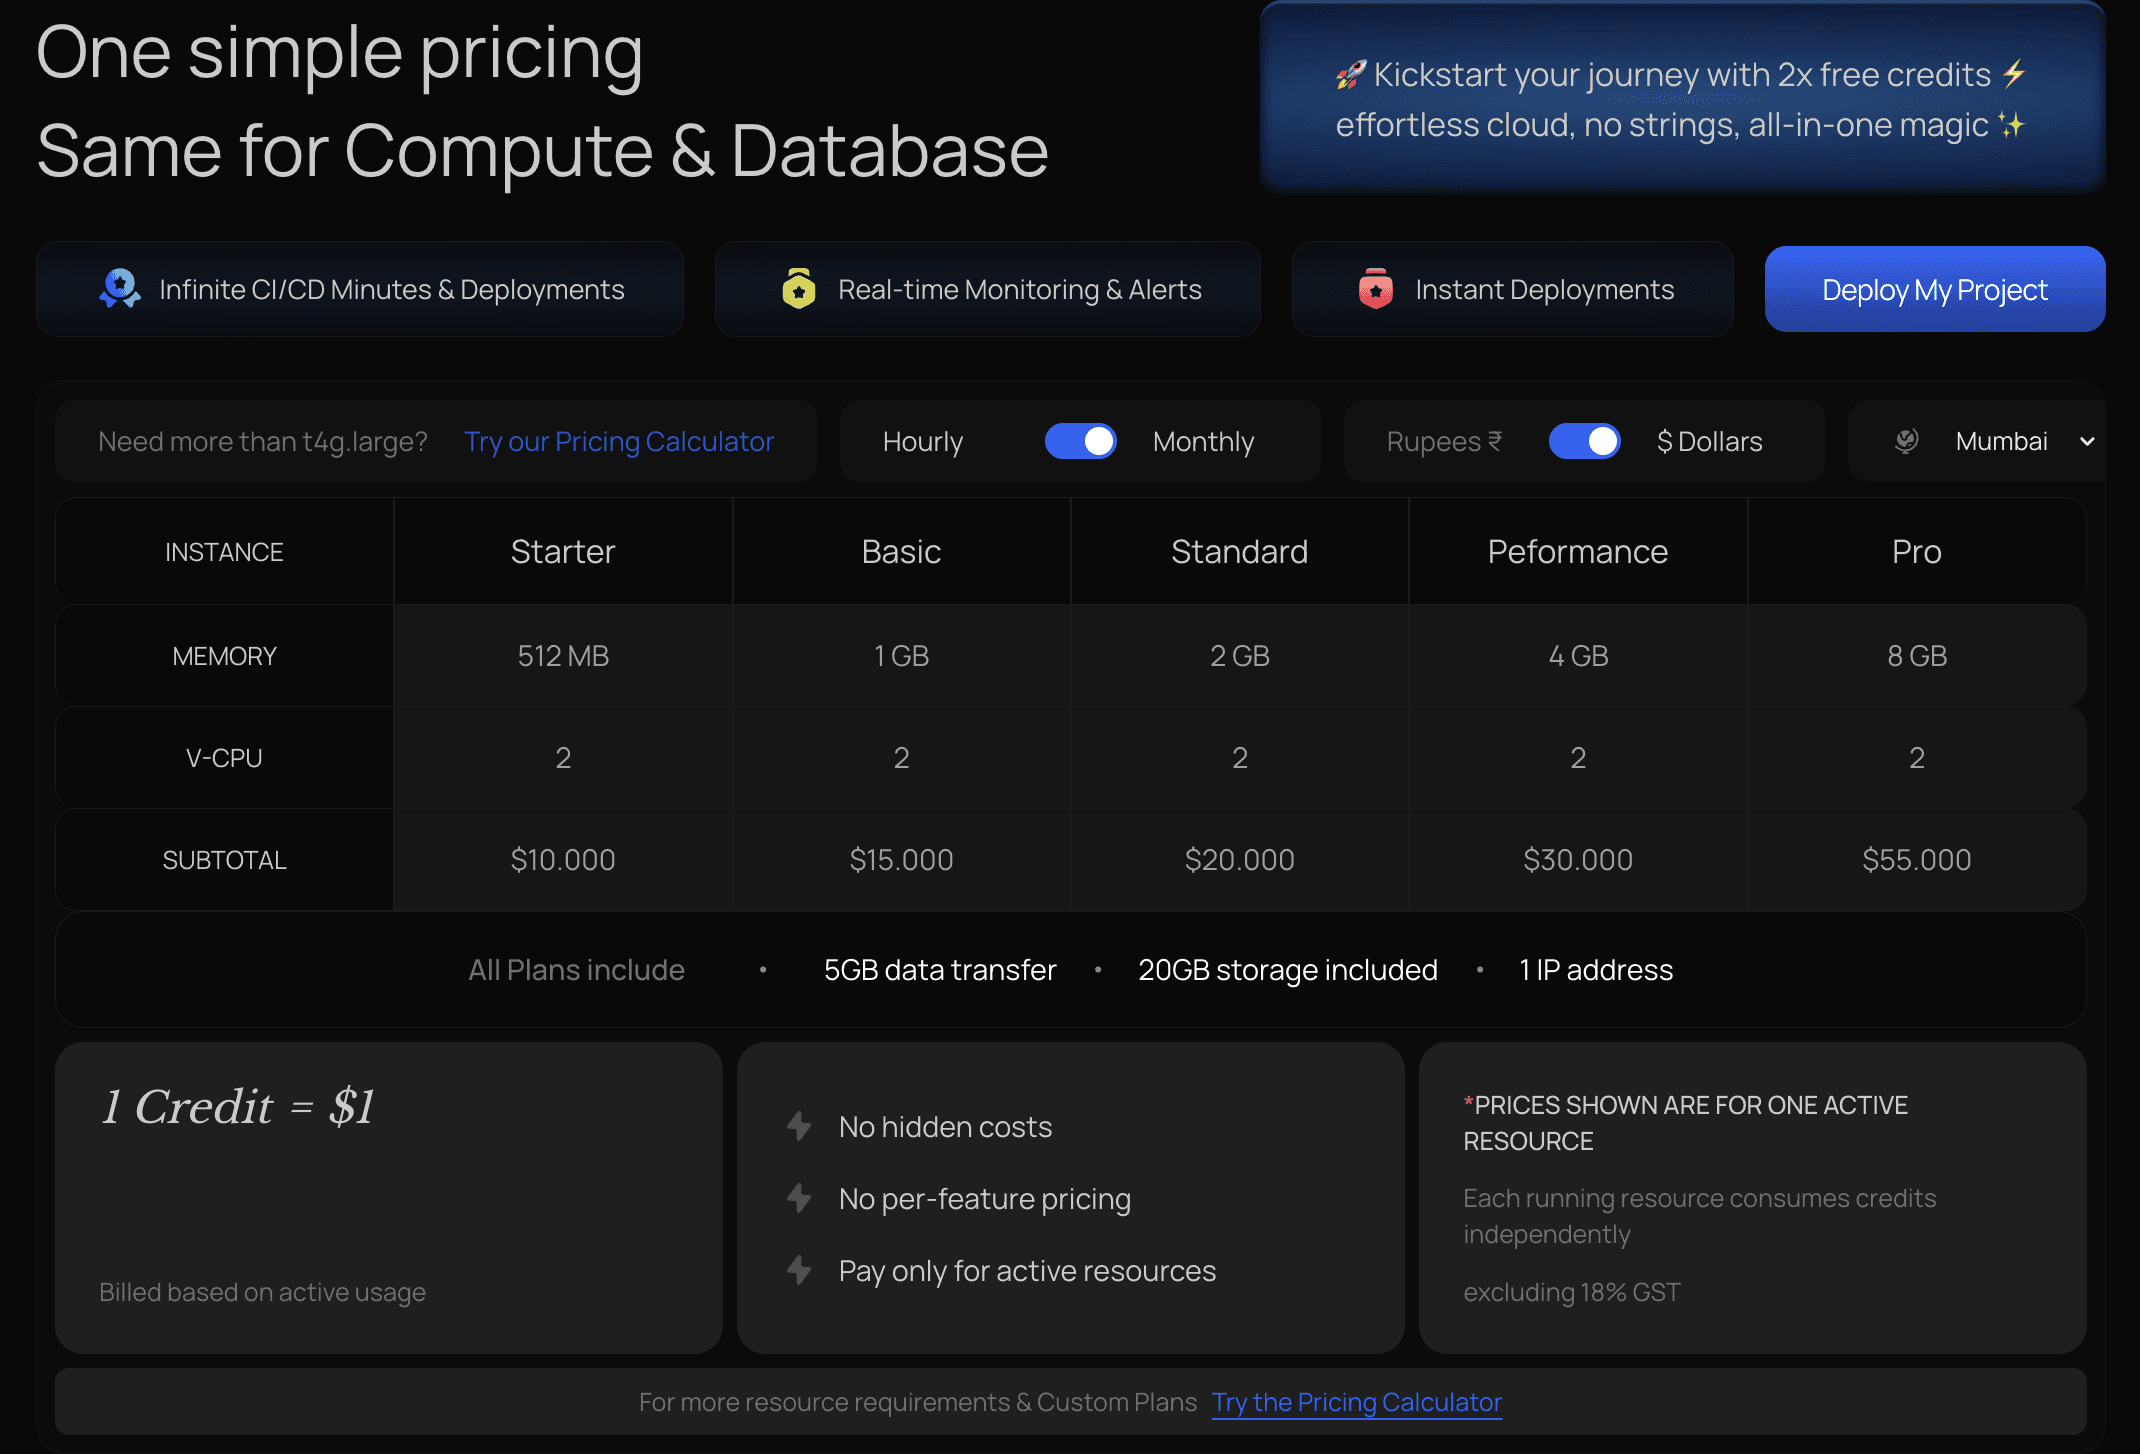Click the $30.000 Peformance subtotal

(1578, 860)
